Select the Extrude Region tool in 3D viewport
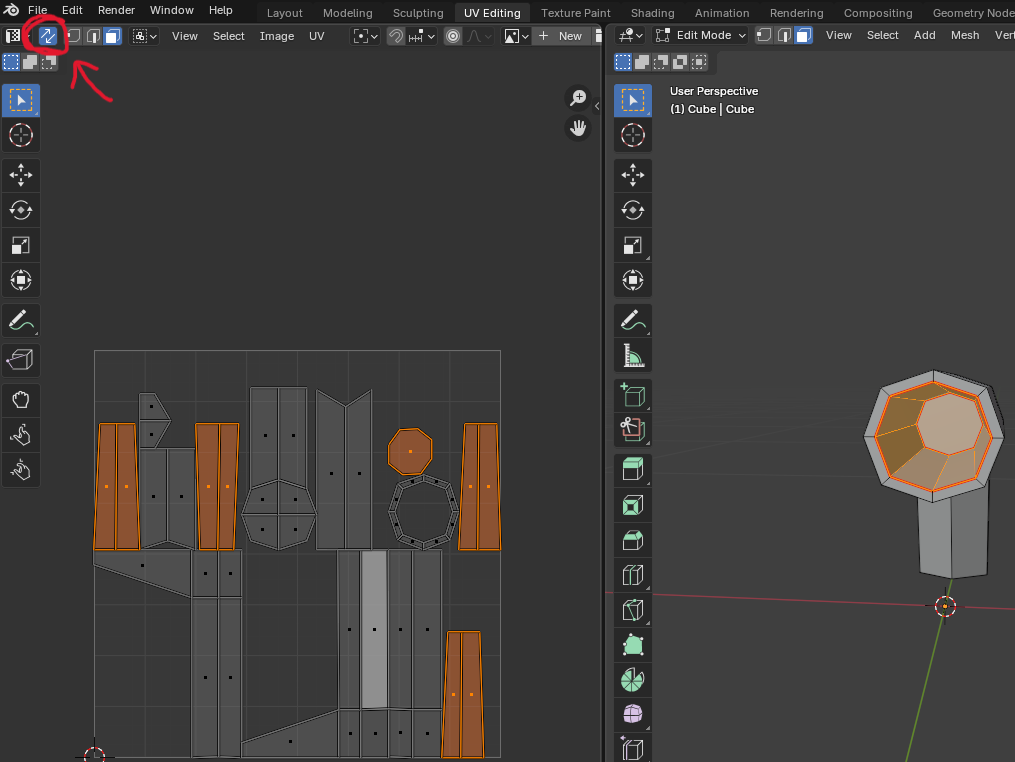This screenshot has width=1015, height=762. coord(632,468)
